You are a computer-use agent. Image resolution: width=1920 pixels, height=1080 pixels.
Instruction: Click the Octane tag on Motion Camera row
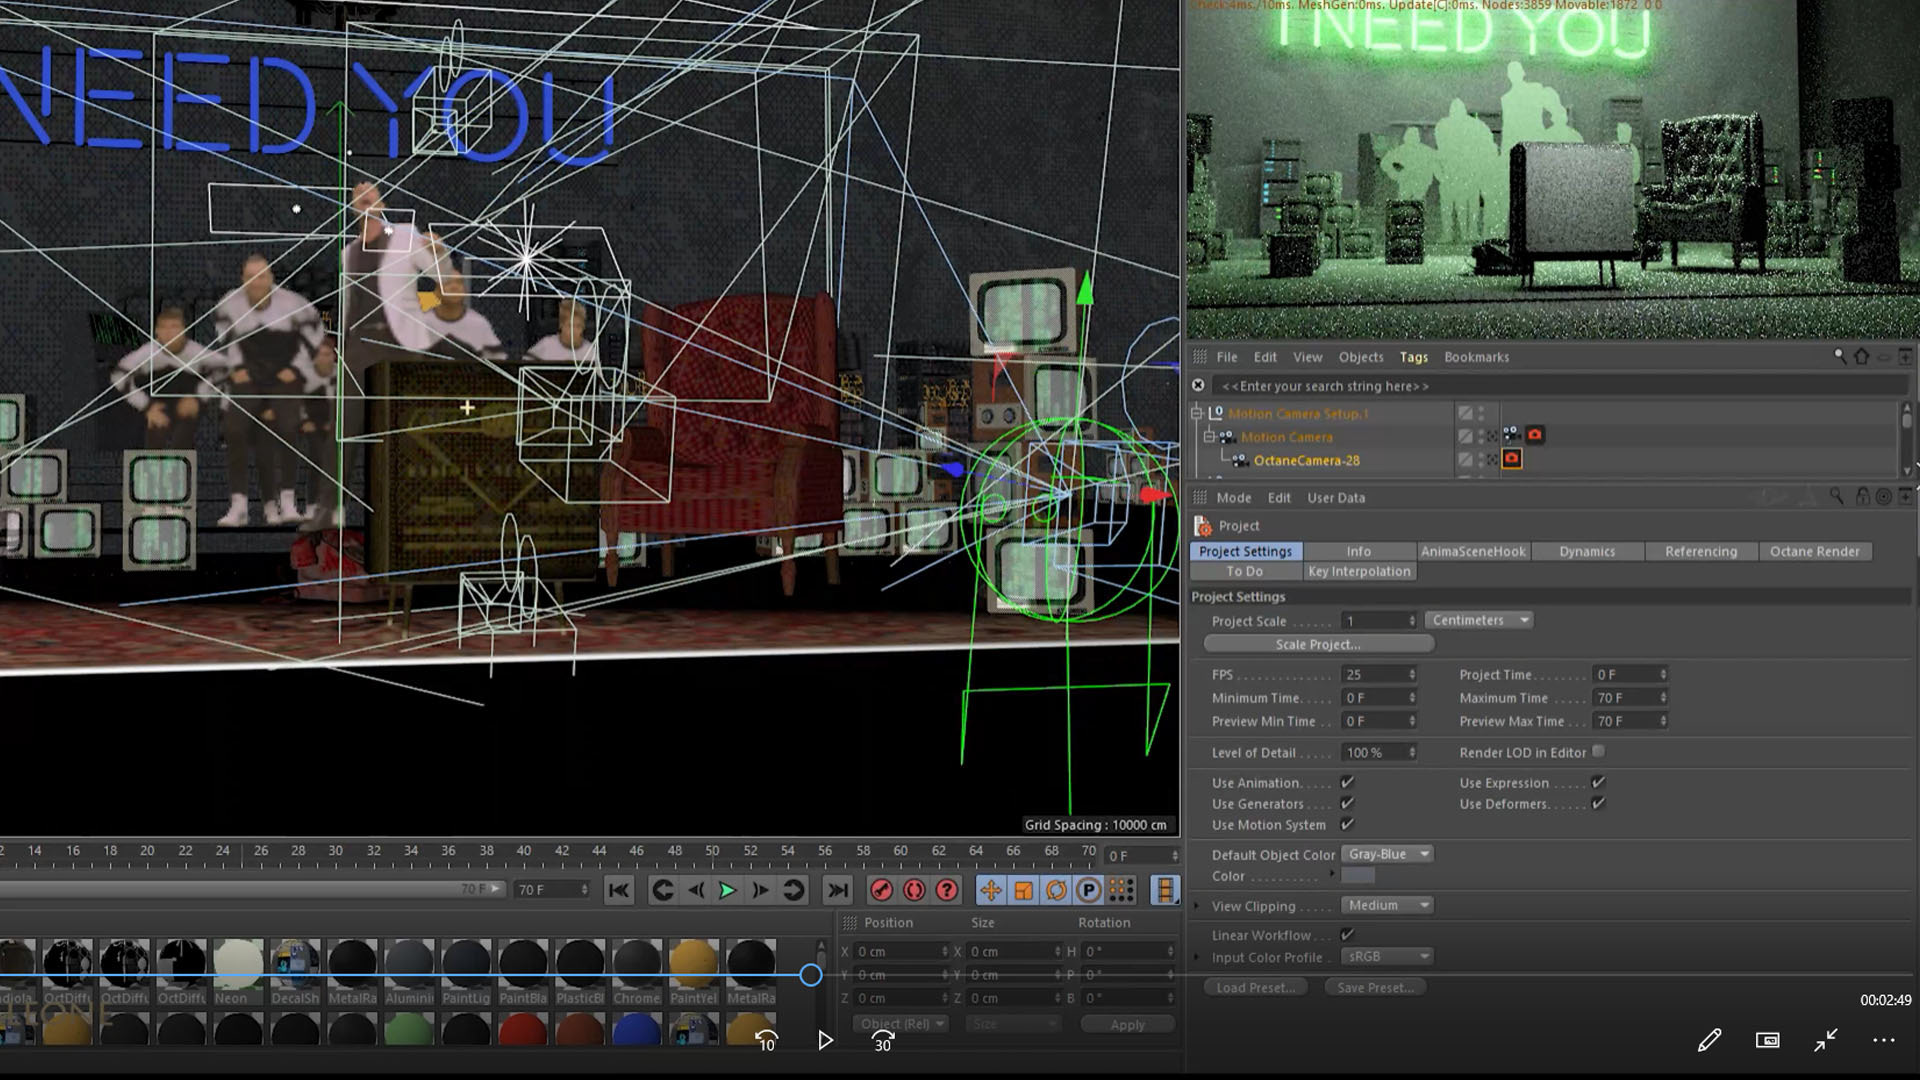pos(1534,435)
